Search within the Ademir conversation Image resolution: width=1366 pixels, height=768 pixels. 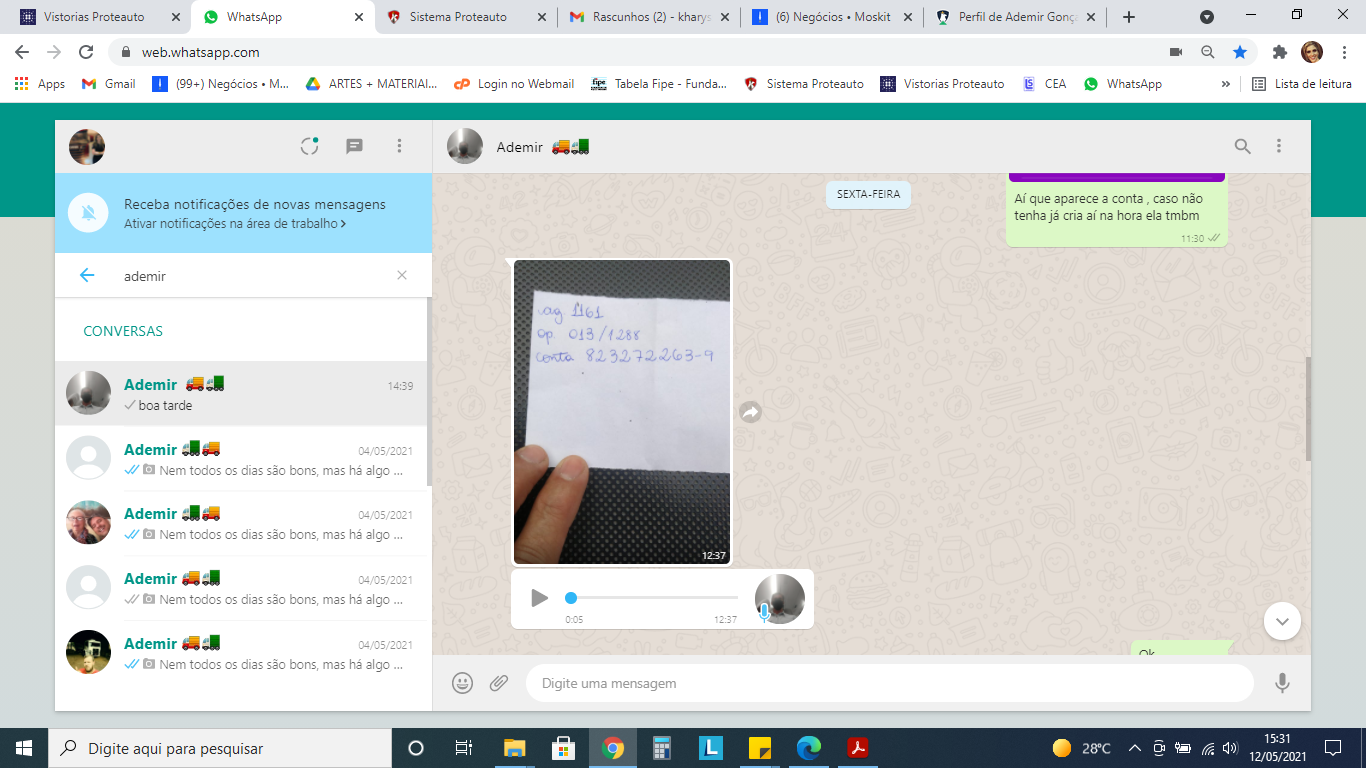click(1242, 146)
